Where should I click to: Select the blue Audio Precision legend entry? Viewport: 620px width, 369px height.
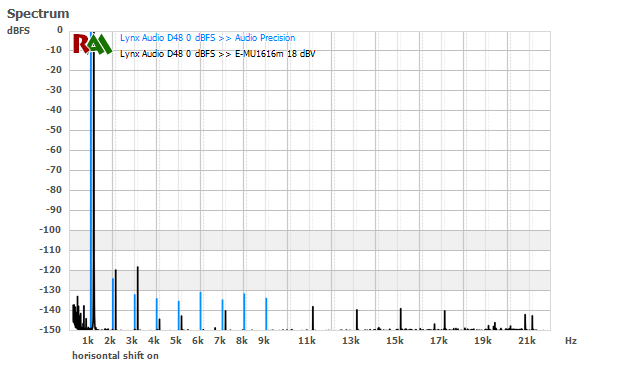208,38
